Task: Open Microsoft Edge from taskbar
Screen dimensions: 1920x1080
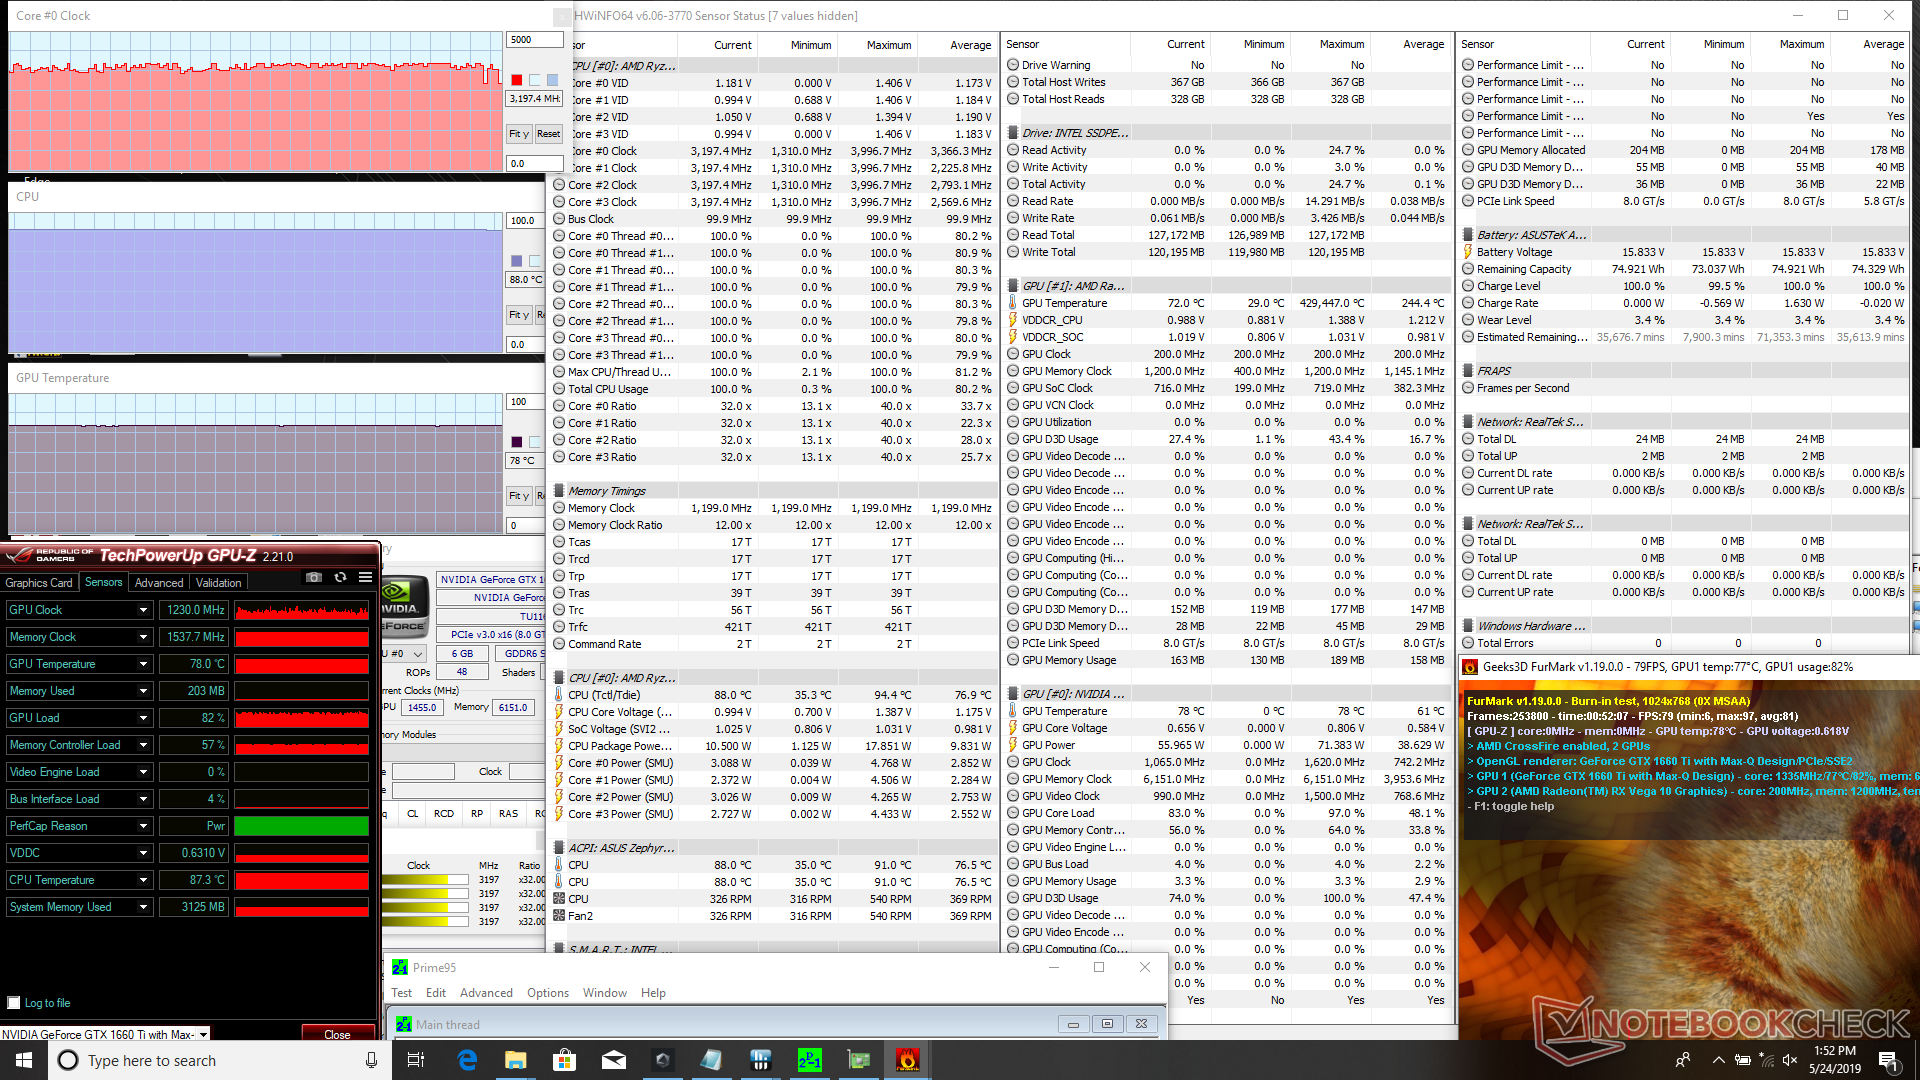Action: 467,1060
